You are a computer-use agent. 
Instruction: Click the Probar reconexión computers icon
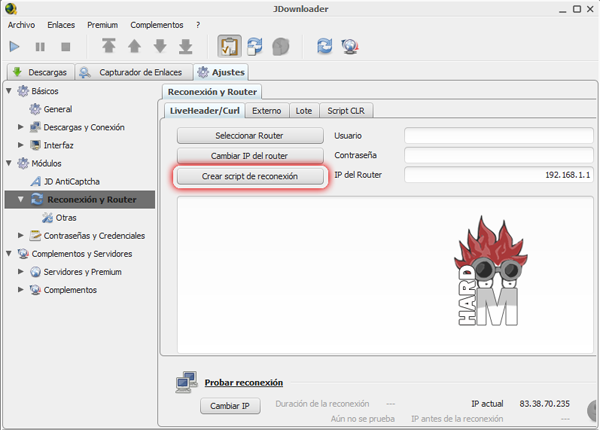[x=186, y=382]
